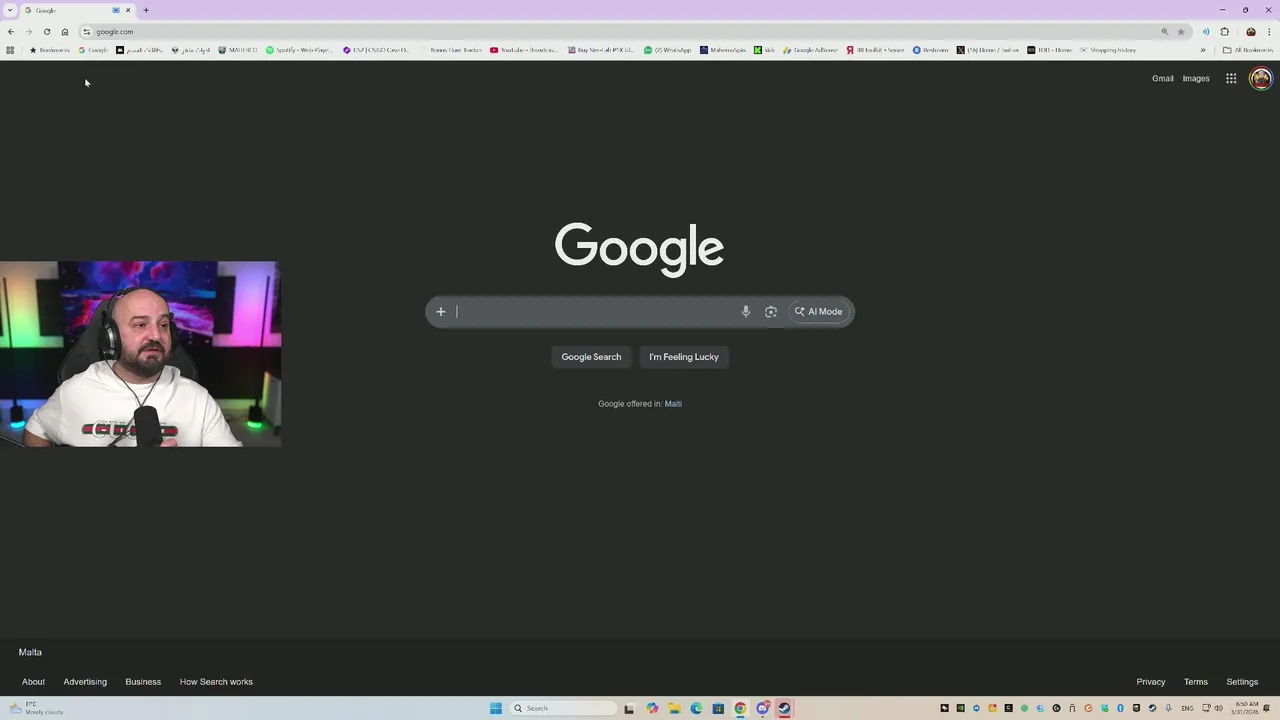Open the Shopping history bookmark
The height and width of the screenshot is (720, 1280).
click(1107, 50)
